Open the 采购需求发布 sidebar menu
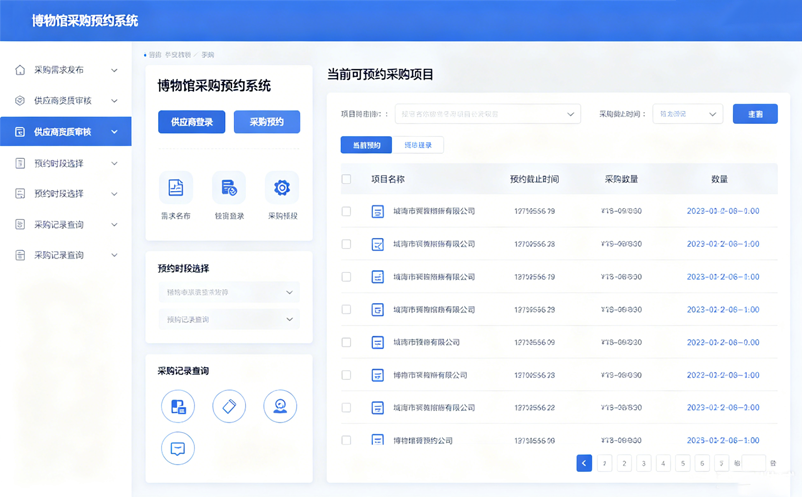Screen dimensions: 802x497 click(65, 70)
